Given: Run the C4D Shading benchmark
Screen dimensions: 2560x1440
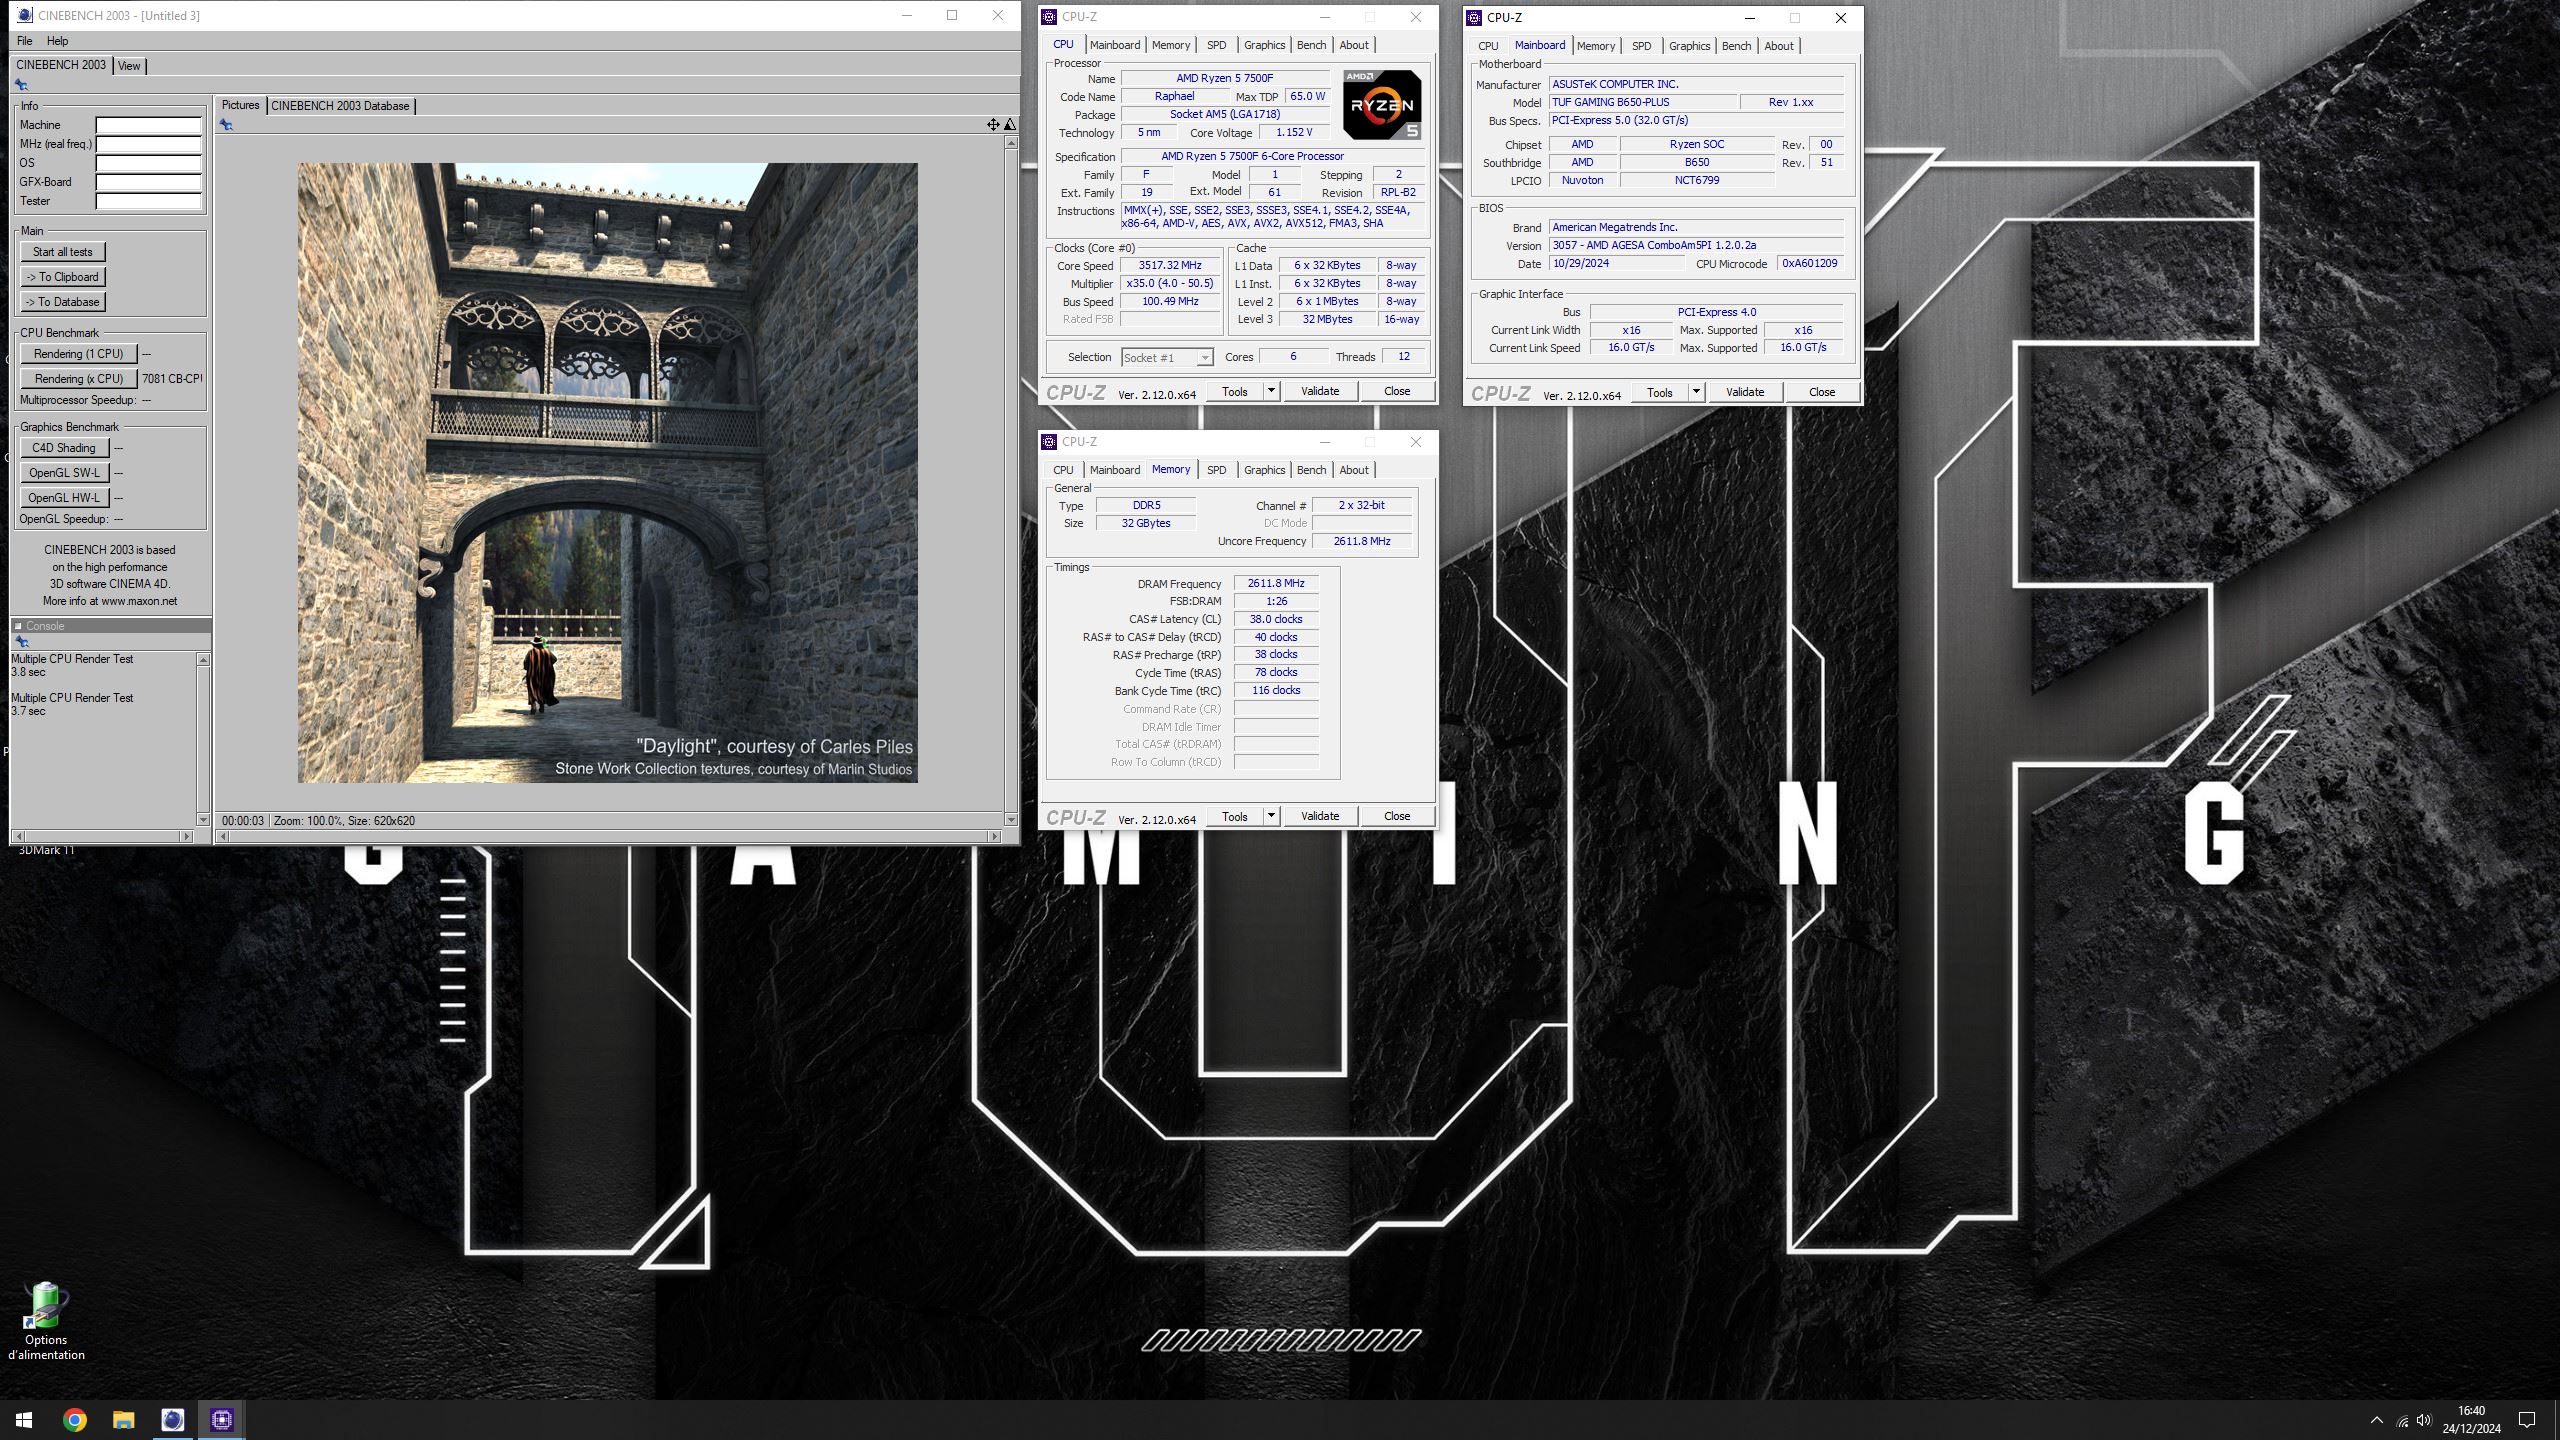Looking at the screenshot, I should coord(65,448).
